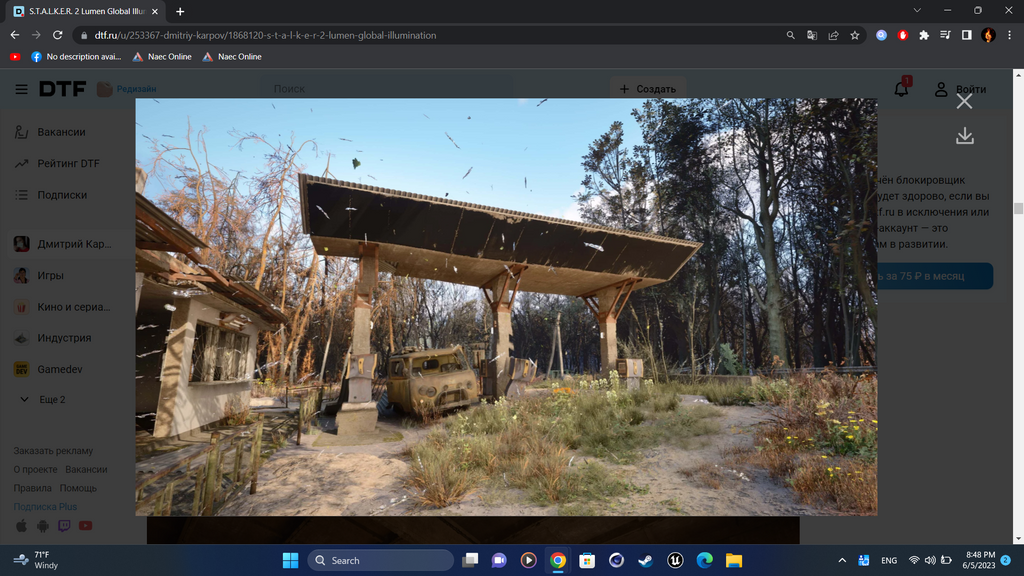Open the notifications bell
This screenshot has width=1024, height=576.
point(901,89)
